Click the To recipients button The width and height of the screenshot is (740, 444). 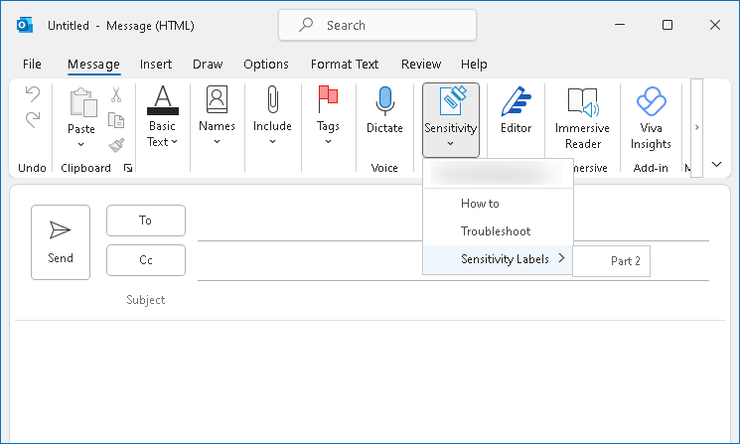point(146,220)
